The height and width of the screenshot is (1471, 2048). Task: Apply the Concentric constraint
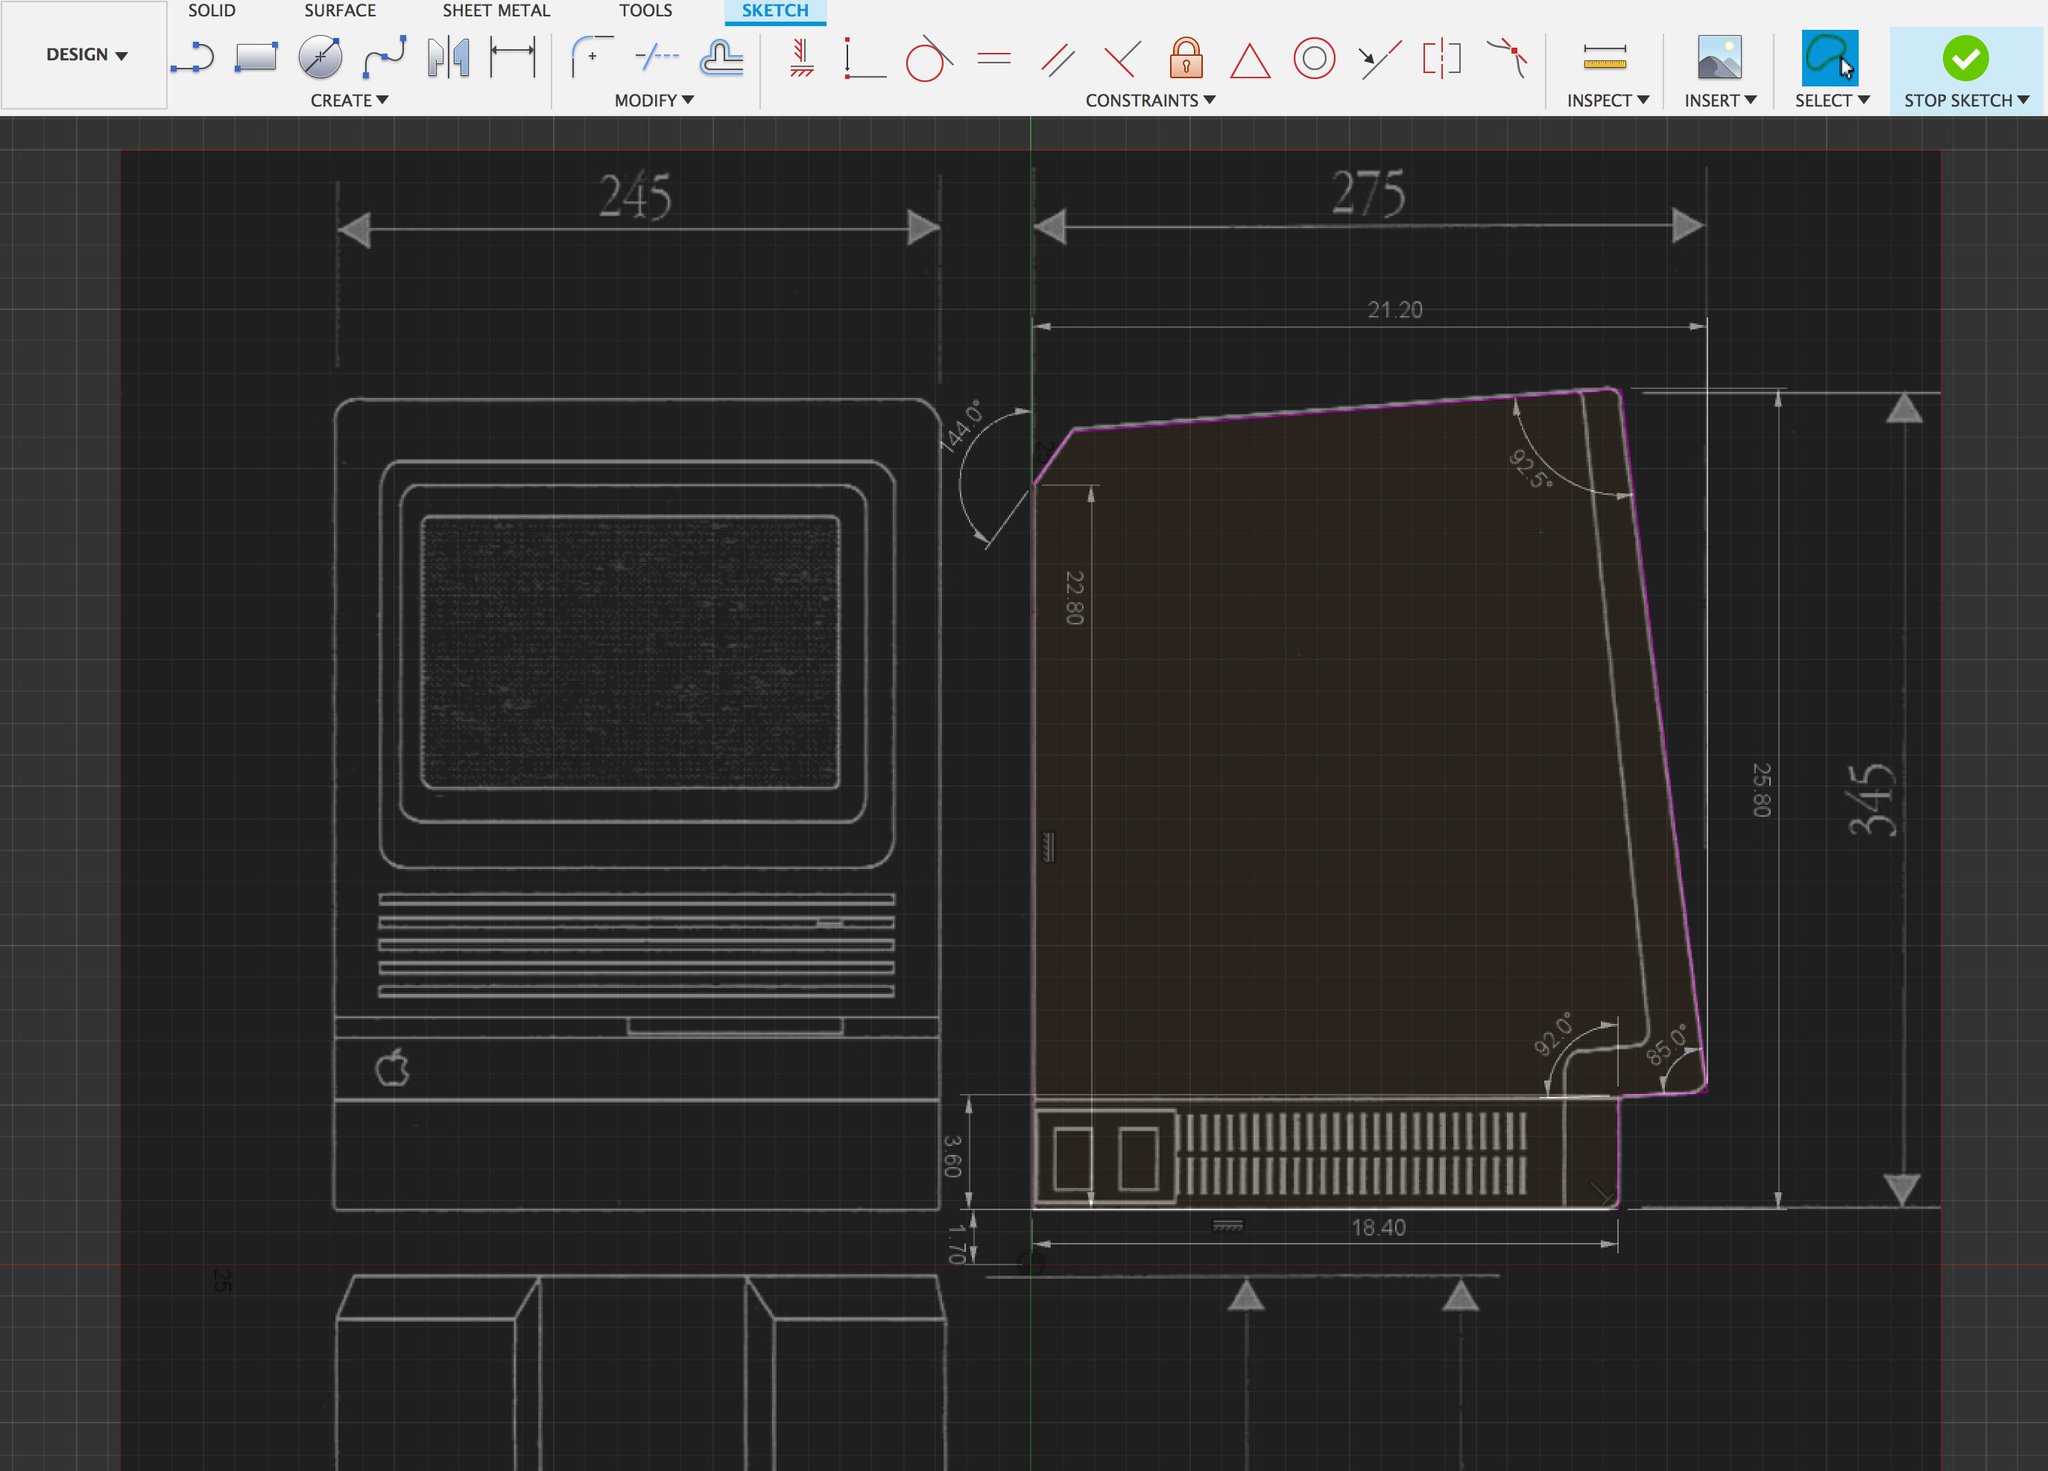pos(1314,58)
